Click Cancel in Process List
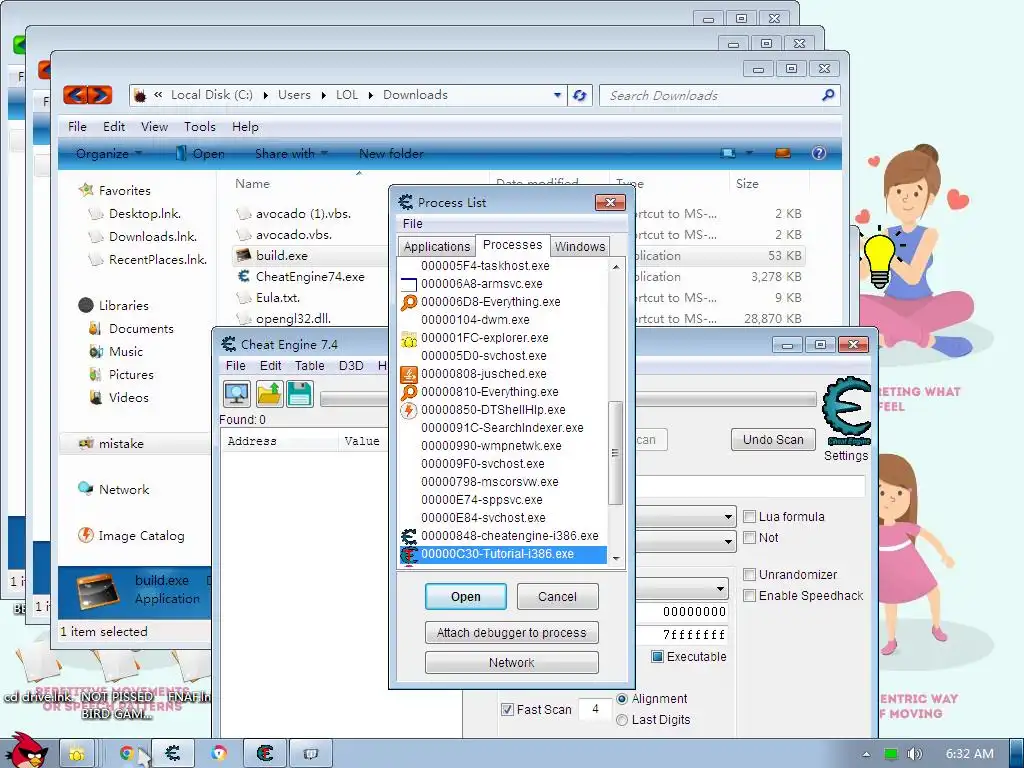The image size is (1024, 768). click(557, 596)
